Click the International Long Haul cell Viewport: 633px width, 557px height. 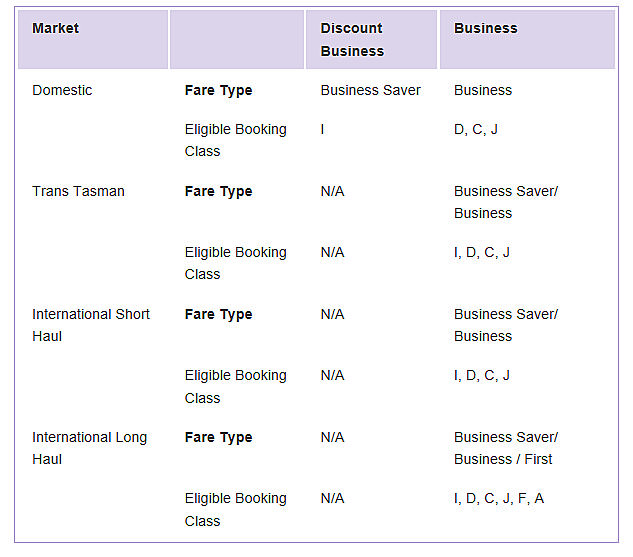pyautogui.click(x=90, y=448)
